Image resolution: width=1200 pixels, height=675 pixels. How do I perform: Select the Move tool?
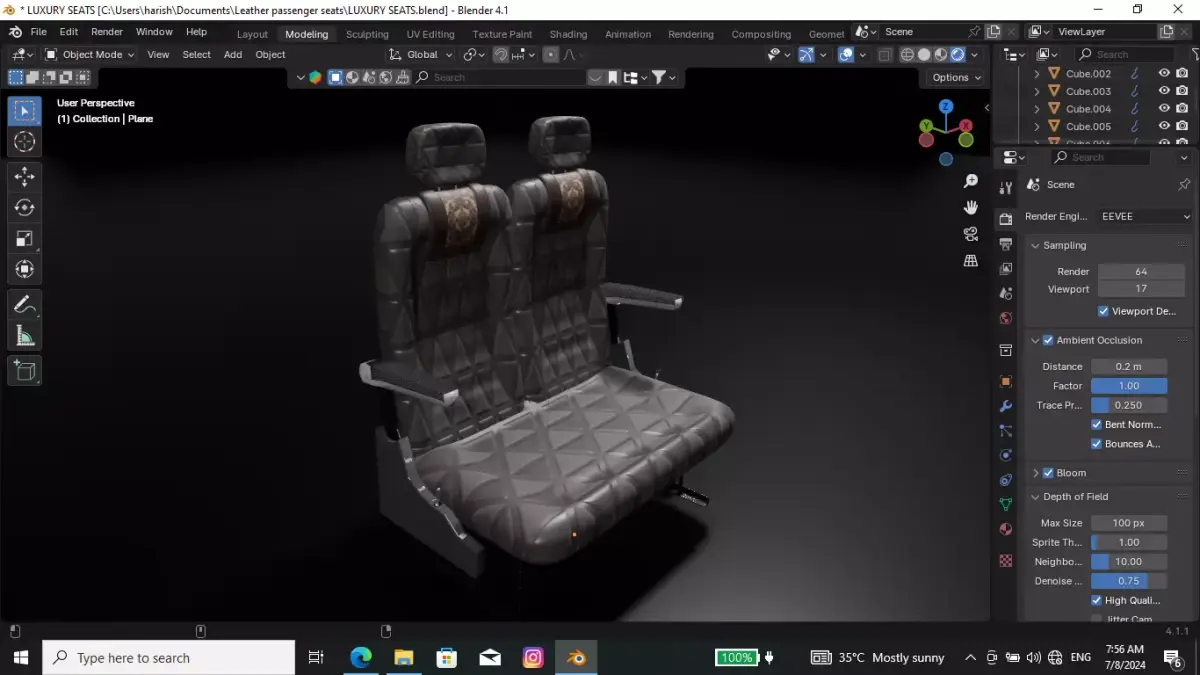click(x=25, y=177)
